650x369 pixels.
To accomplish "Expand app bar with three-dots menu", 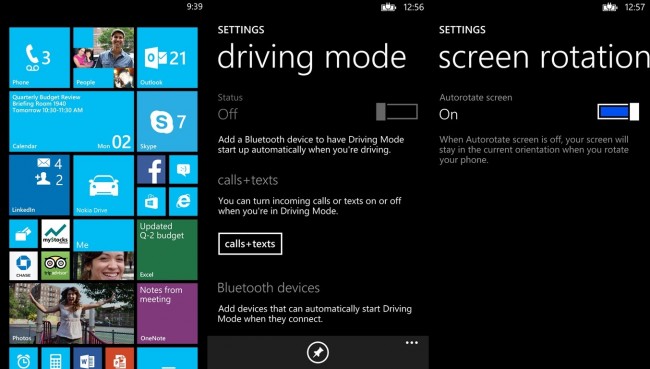I will (412, 343).
